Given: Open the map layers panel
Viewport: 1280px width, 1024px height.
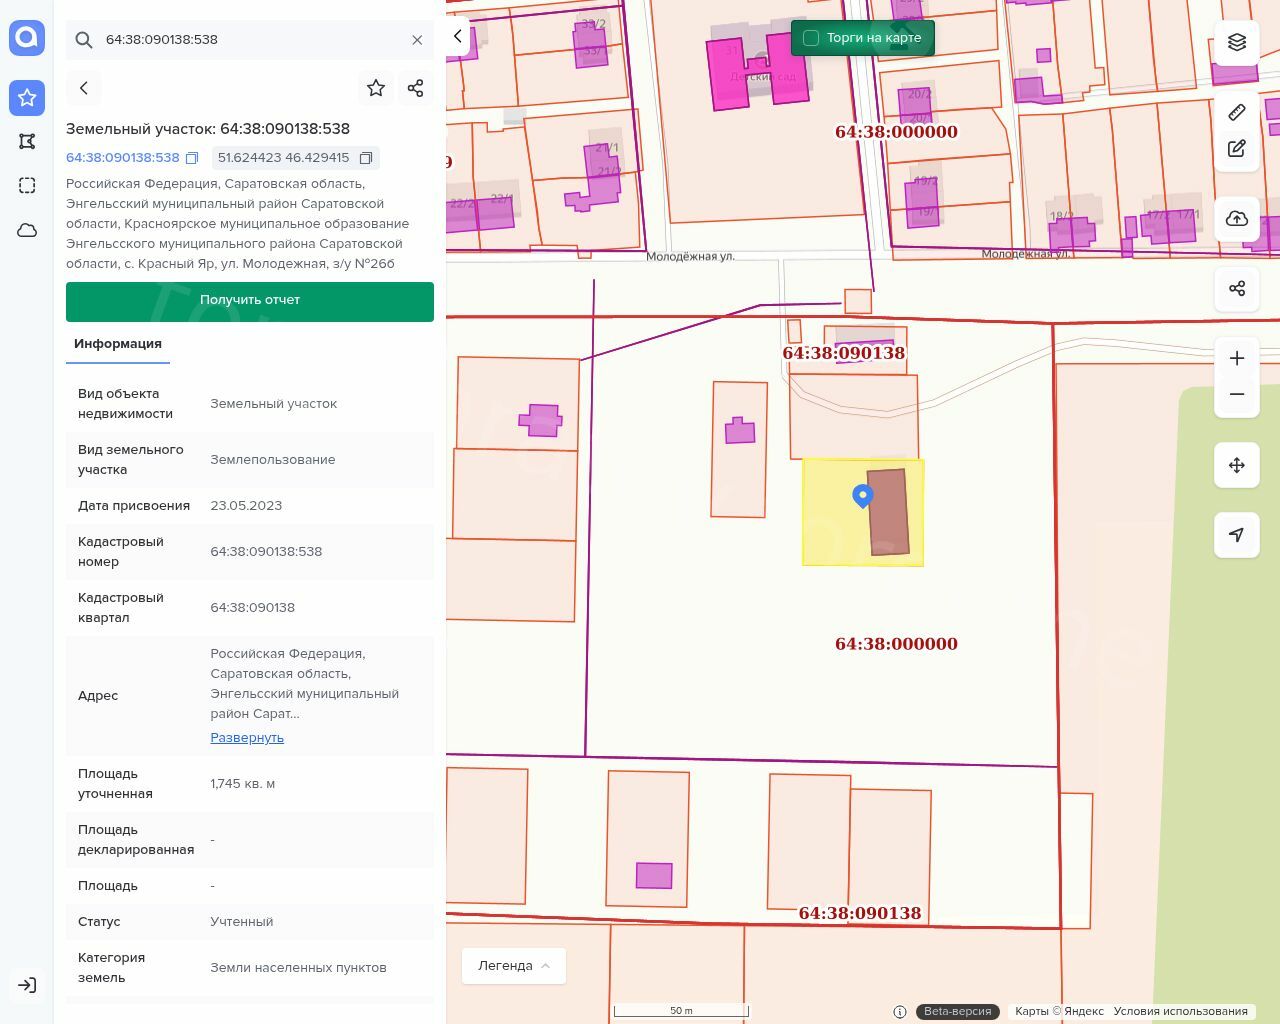Looking at the screenshot, I should pyautogui.click(x=1237, y=42).
